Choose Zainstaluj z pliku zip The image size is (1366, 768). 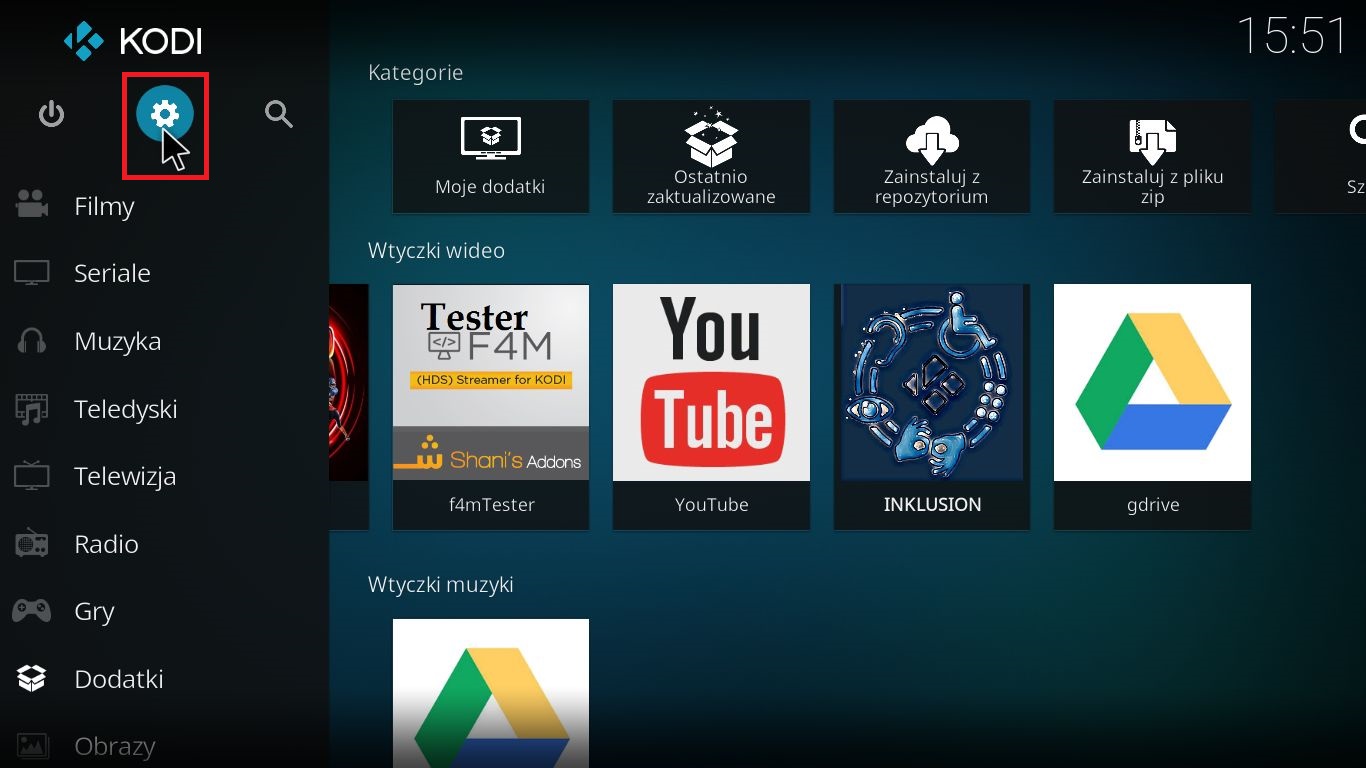[1152, 156]
